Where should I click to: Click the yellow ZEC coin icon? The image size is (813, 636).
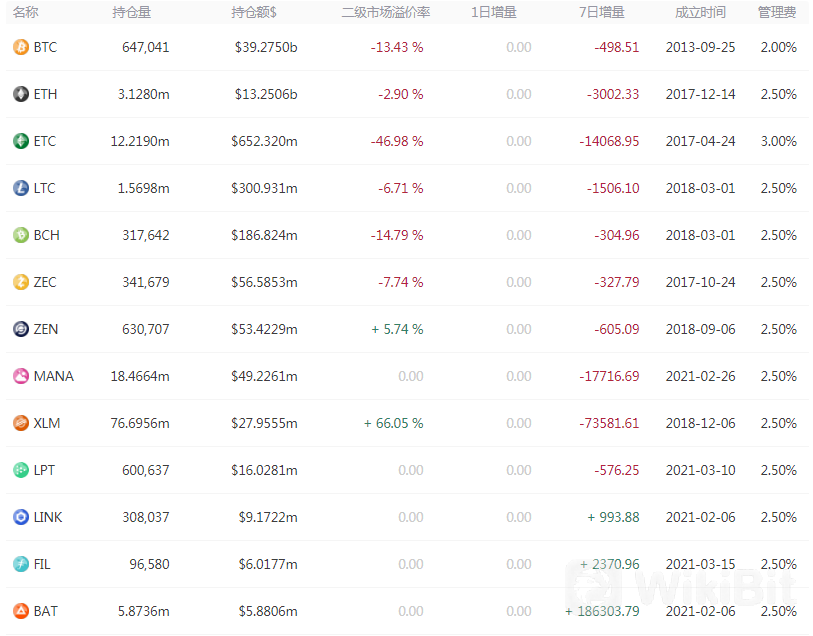[x=21, y=282]
